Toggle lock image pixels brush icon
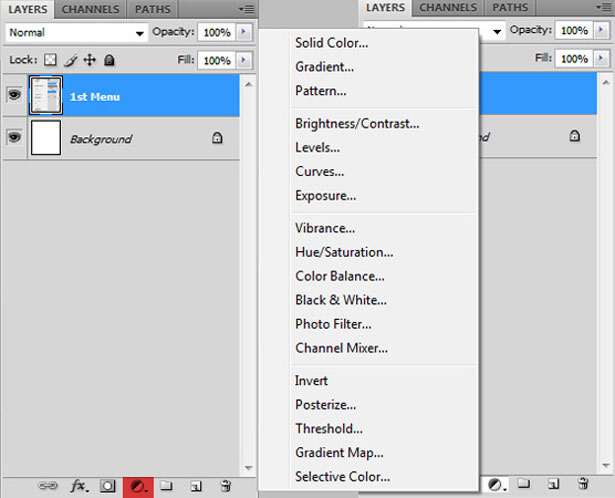This screenshot has width=615, height=498. [71, 60]
